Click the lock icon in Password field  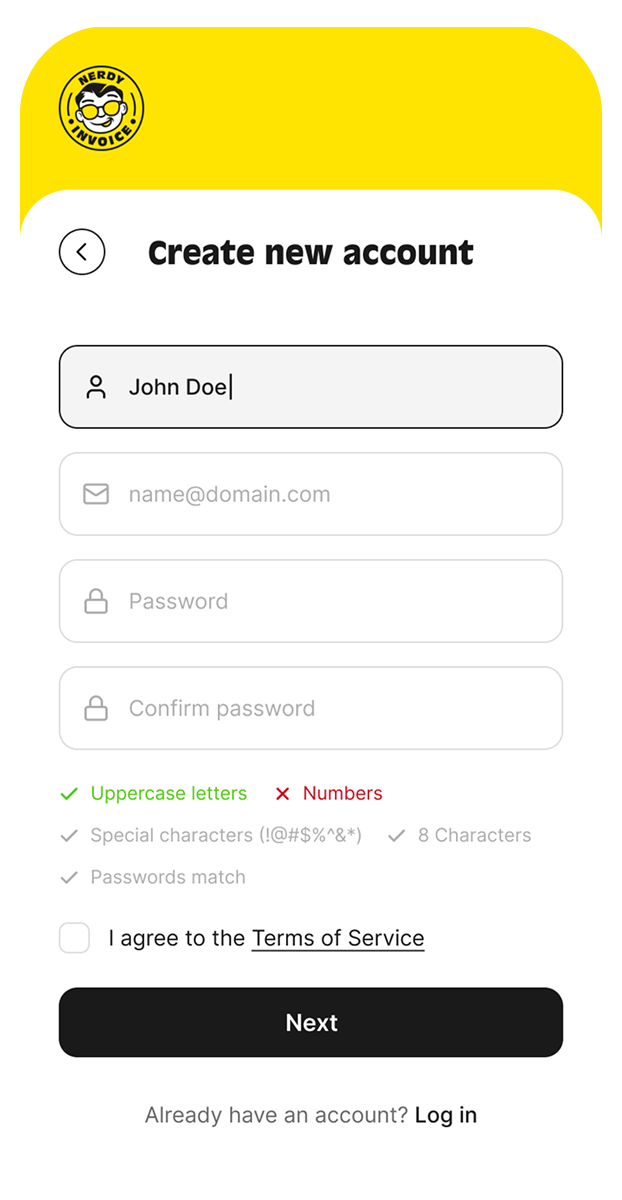[x=96, y=601]
